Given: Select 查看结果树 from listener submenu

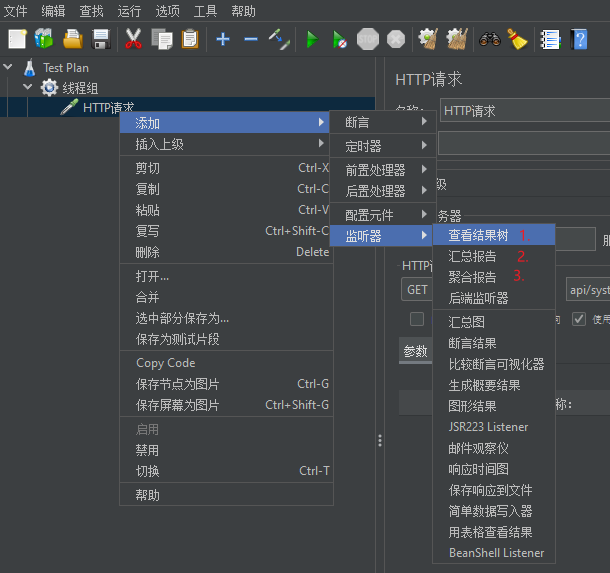Looking at the screenshot, I should (478, 236).
